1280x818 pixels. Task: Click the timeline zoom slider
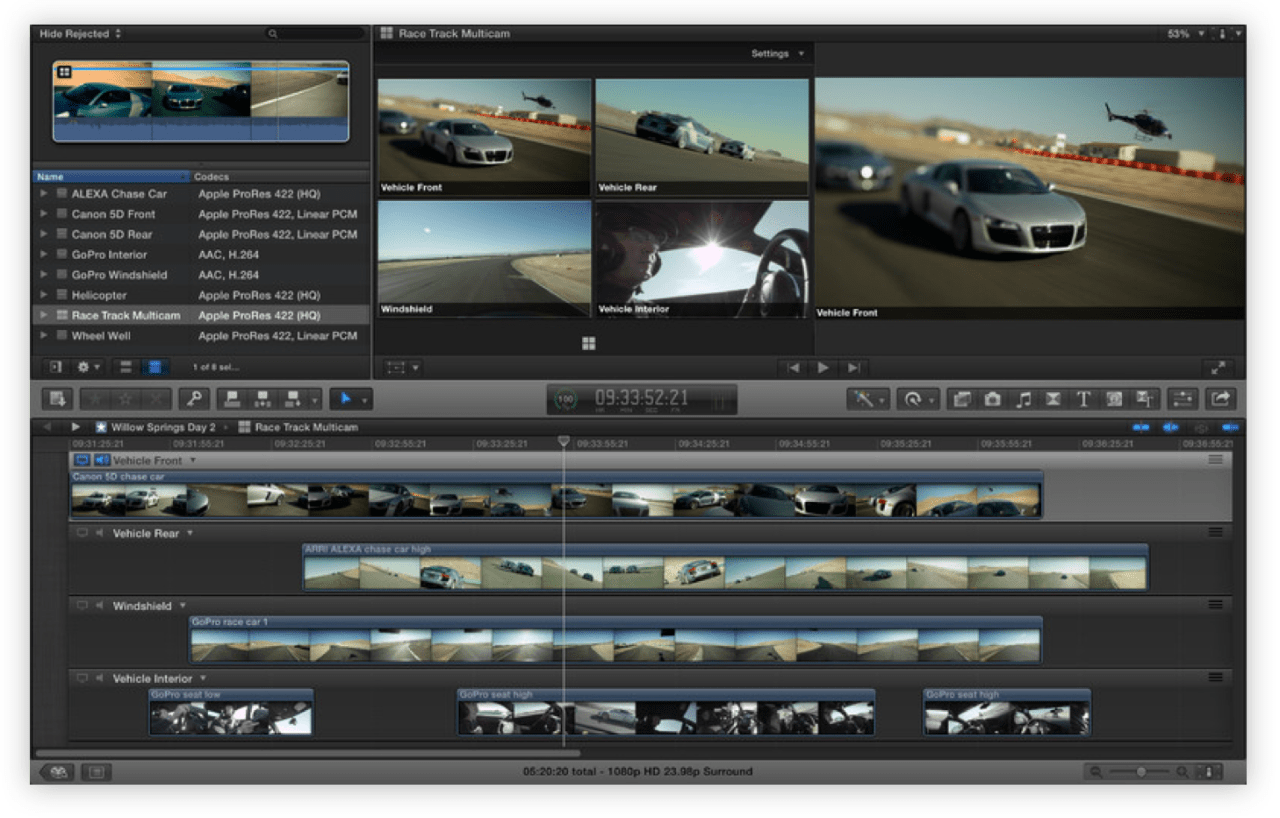(1140, 772)
